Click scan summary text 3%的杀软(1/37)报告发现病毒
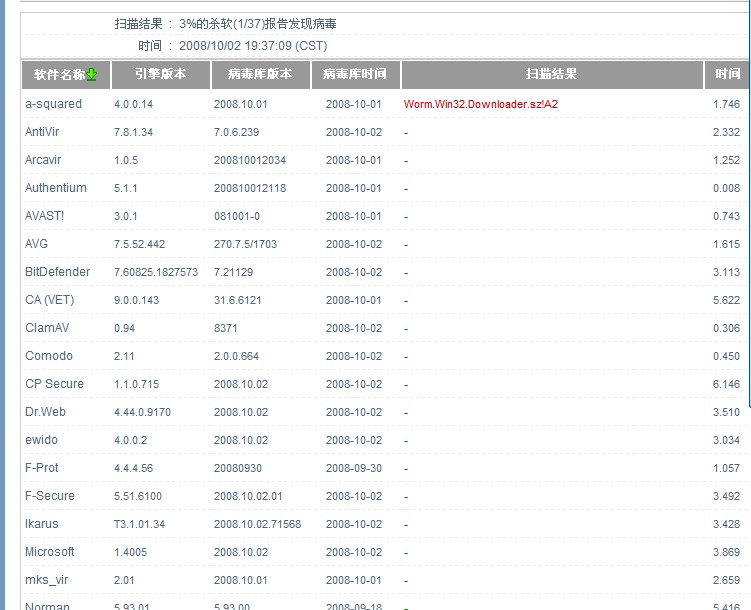 (x=258, y=24)
